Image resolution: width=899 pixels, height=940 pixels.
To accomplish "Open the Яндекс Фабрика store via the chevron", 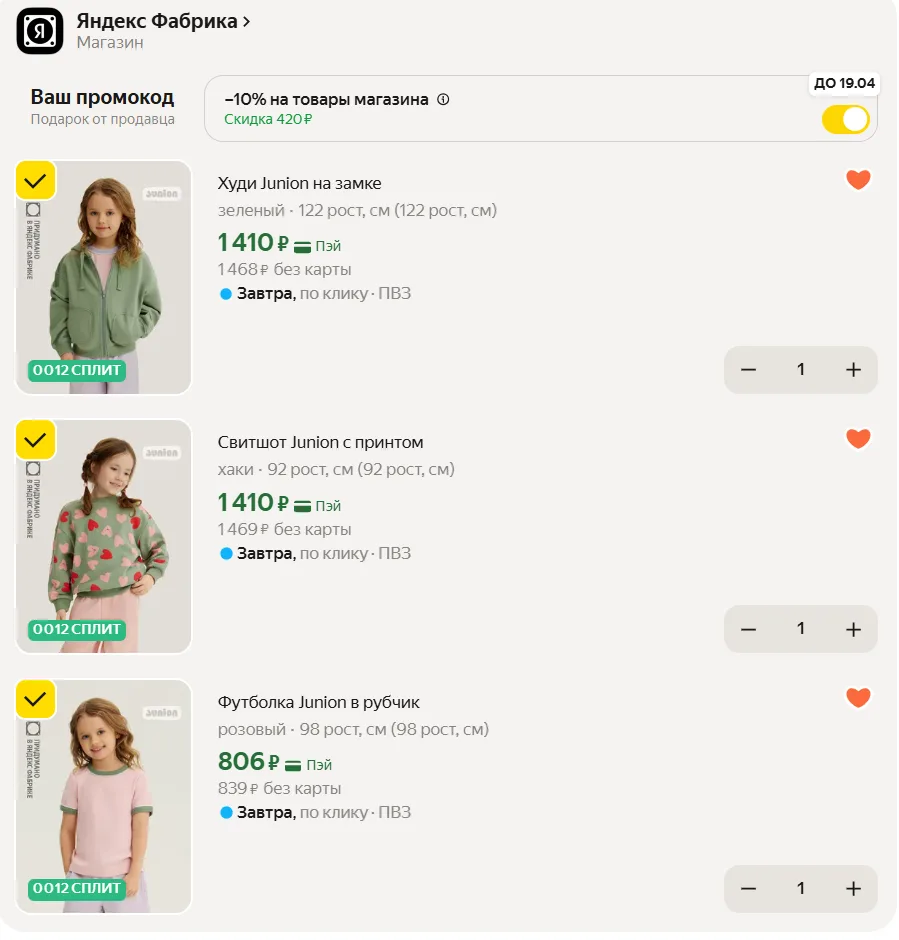I will [x=246, y=22].
